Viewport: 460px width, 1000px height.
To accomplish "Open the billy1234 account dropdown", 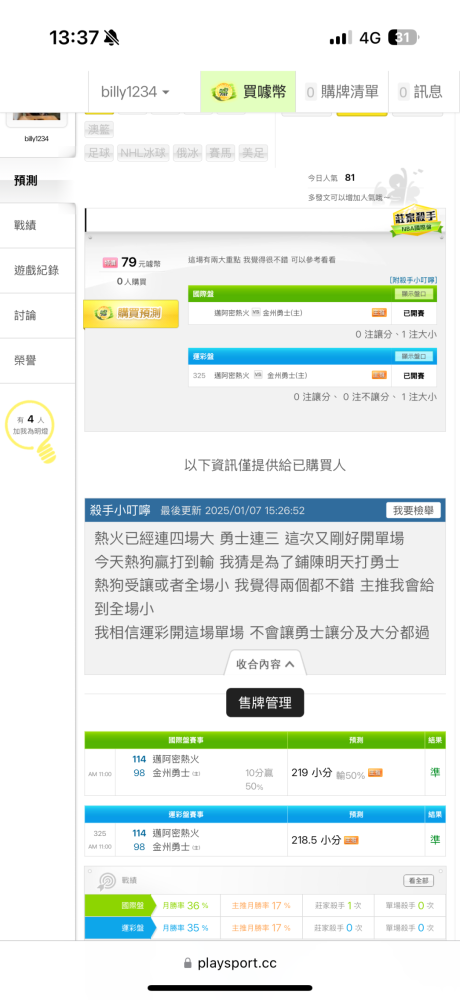I will 135,92.
